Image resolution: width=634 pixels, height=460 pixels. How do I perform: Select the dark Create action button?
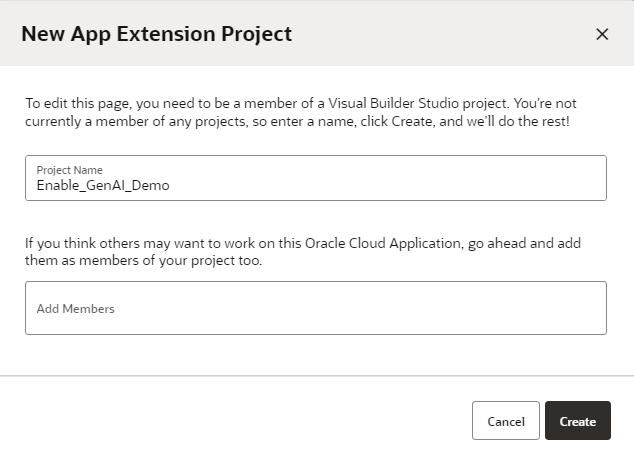coord(577,421)
